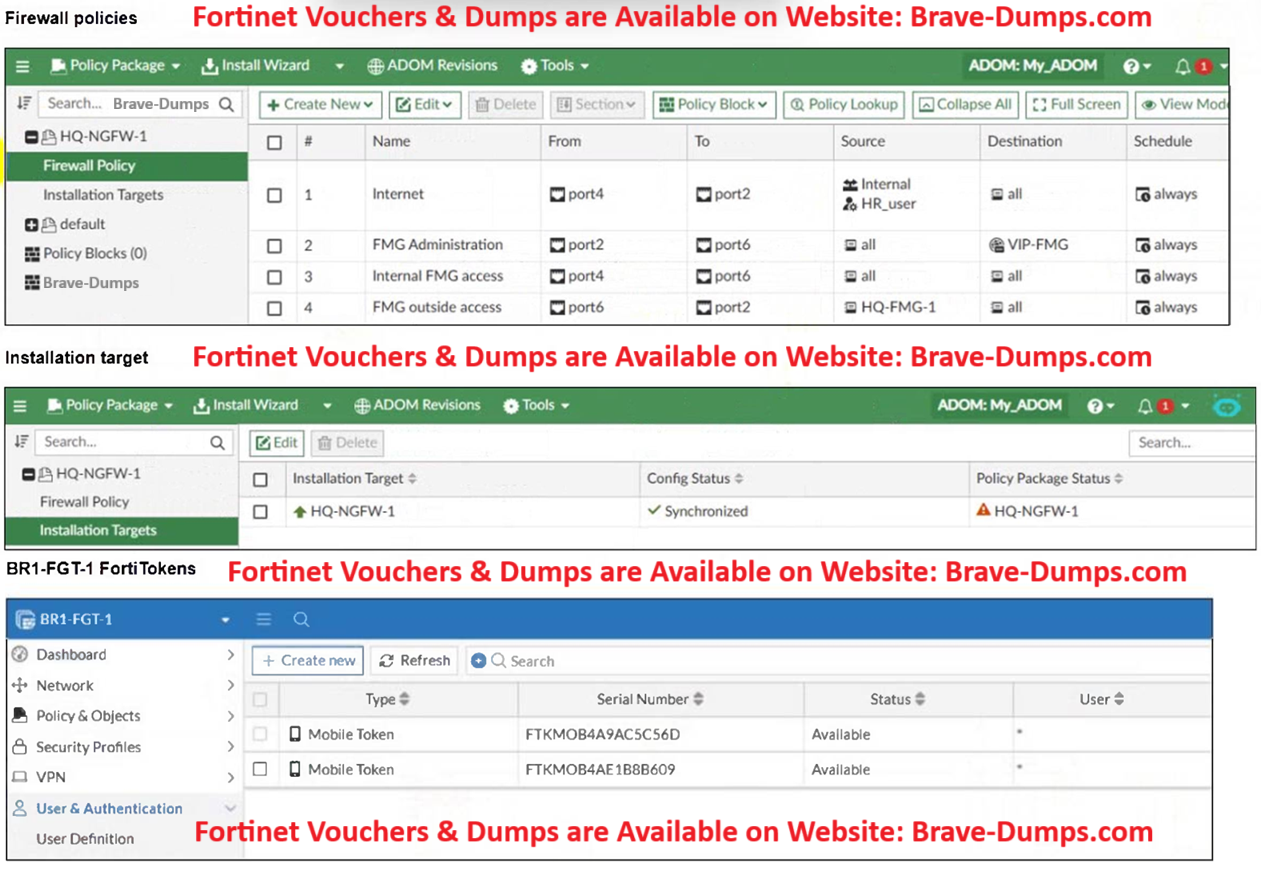
Task: Check the box next to the HQ-NGFW-1 installation target
Action: click(261, 512)
